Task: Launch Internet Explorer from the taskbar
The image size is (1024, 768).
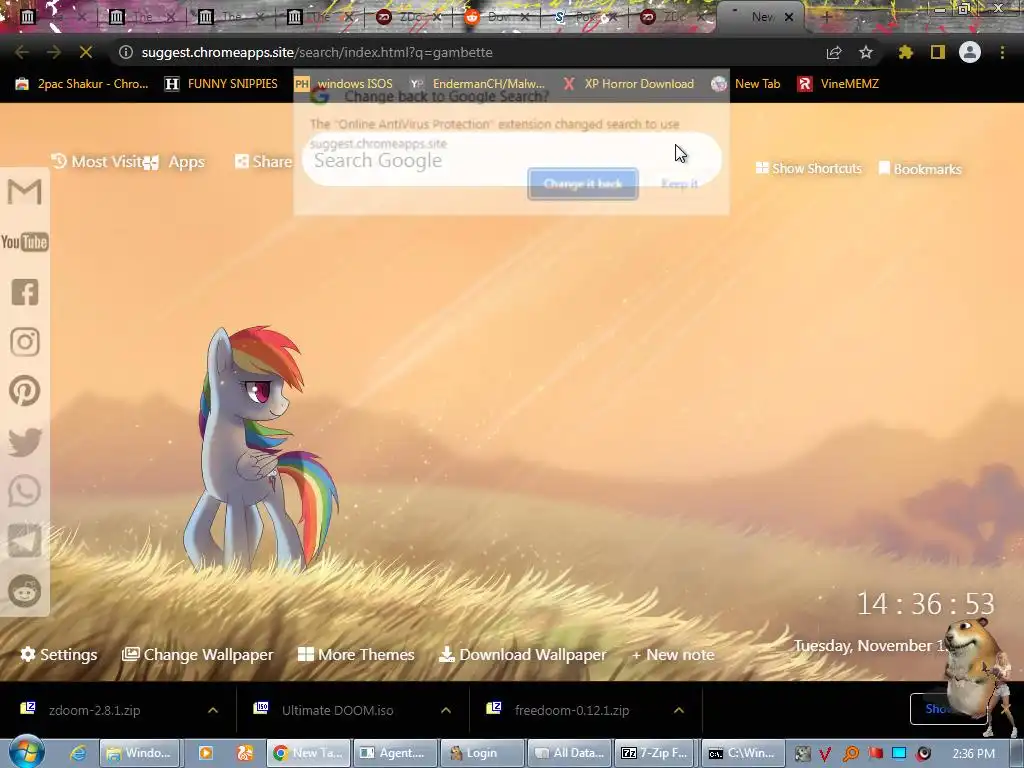Action: (78, 753)
